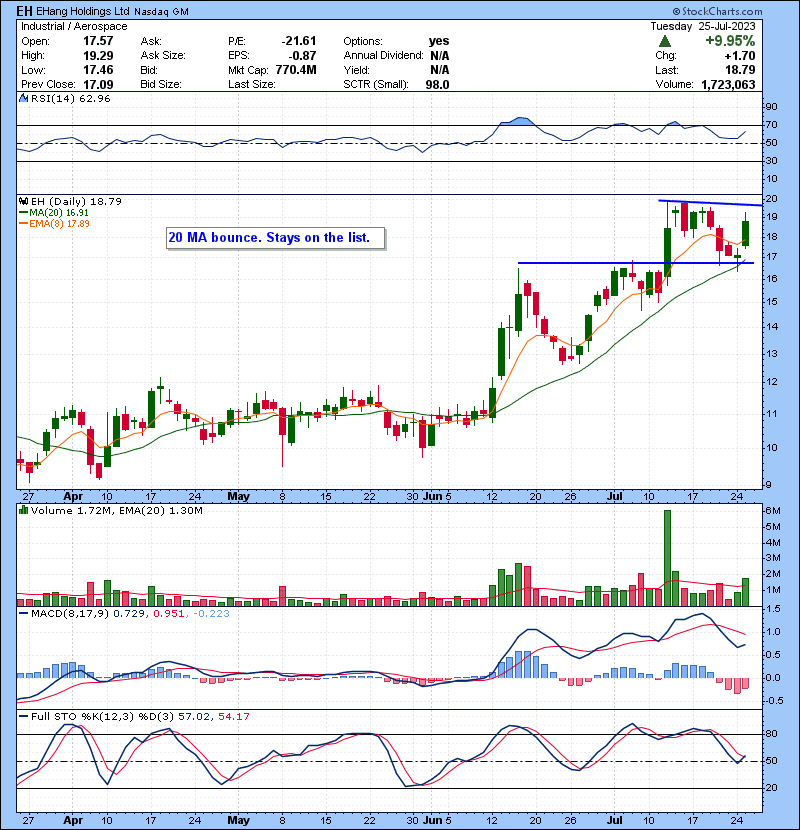
Task: Click the 70 label on RSI axis
Action: (770, 125)
